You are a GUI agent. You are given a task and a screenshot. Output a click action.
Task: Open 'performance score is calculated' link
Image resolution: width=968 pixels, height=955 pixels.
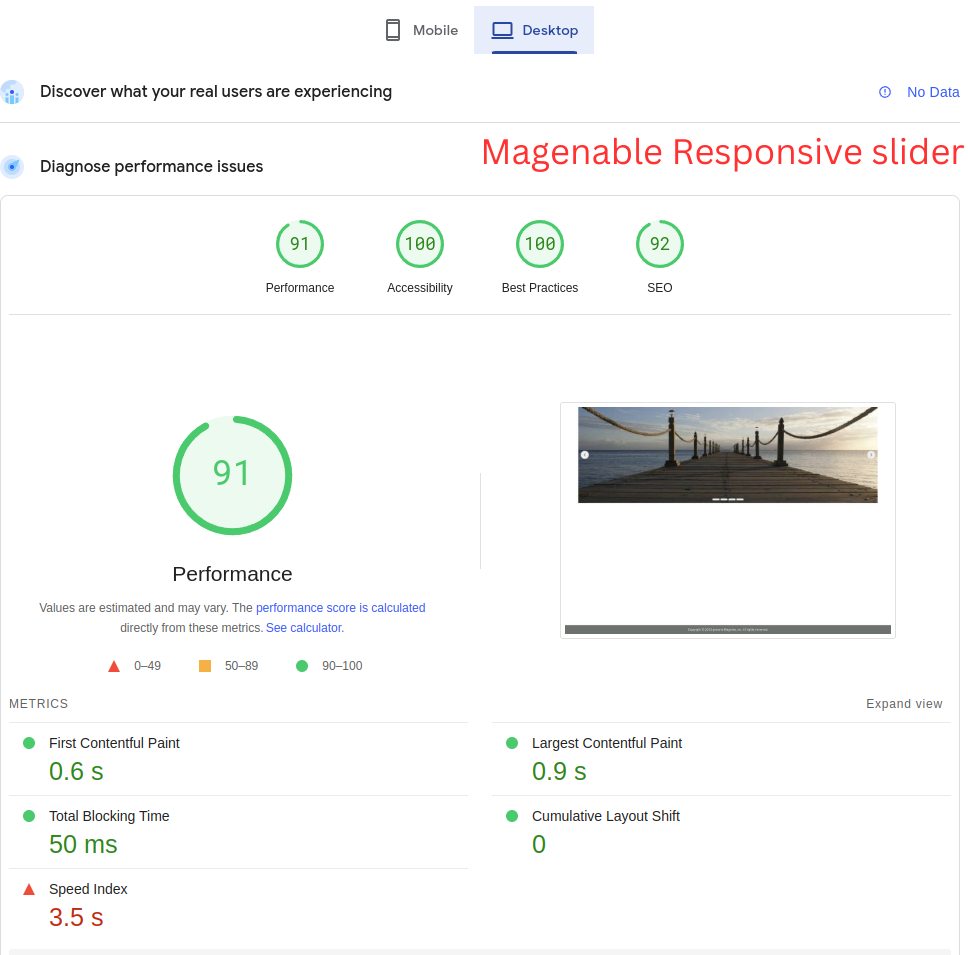341,607
